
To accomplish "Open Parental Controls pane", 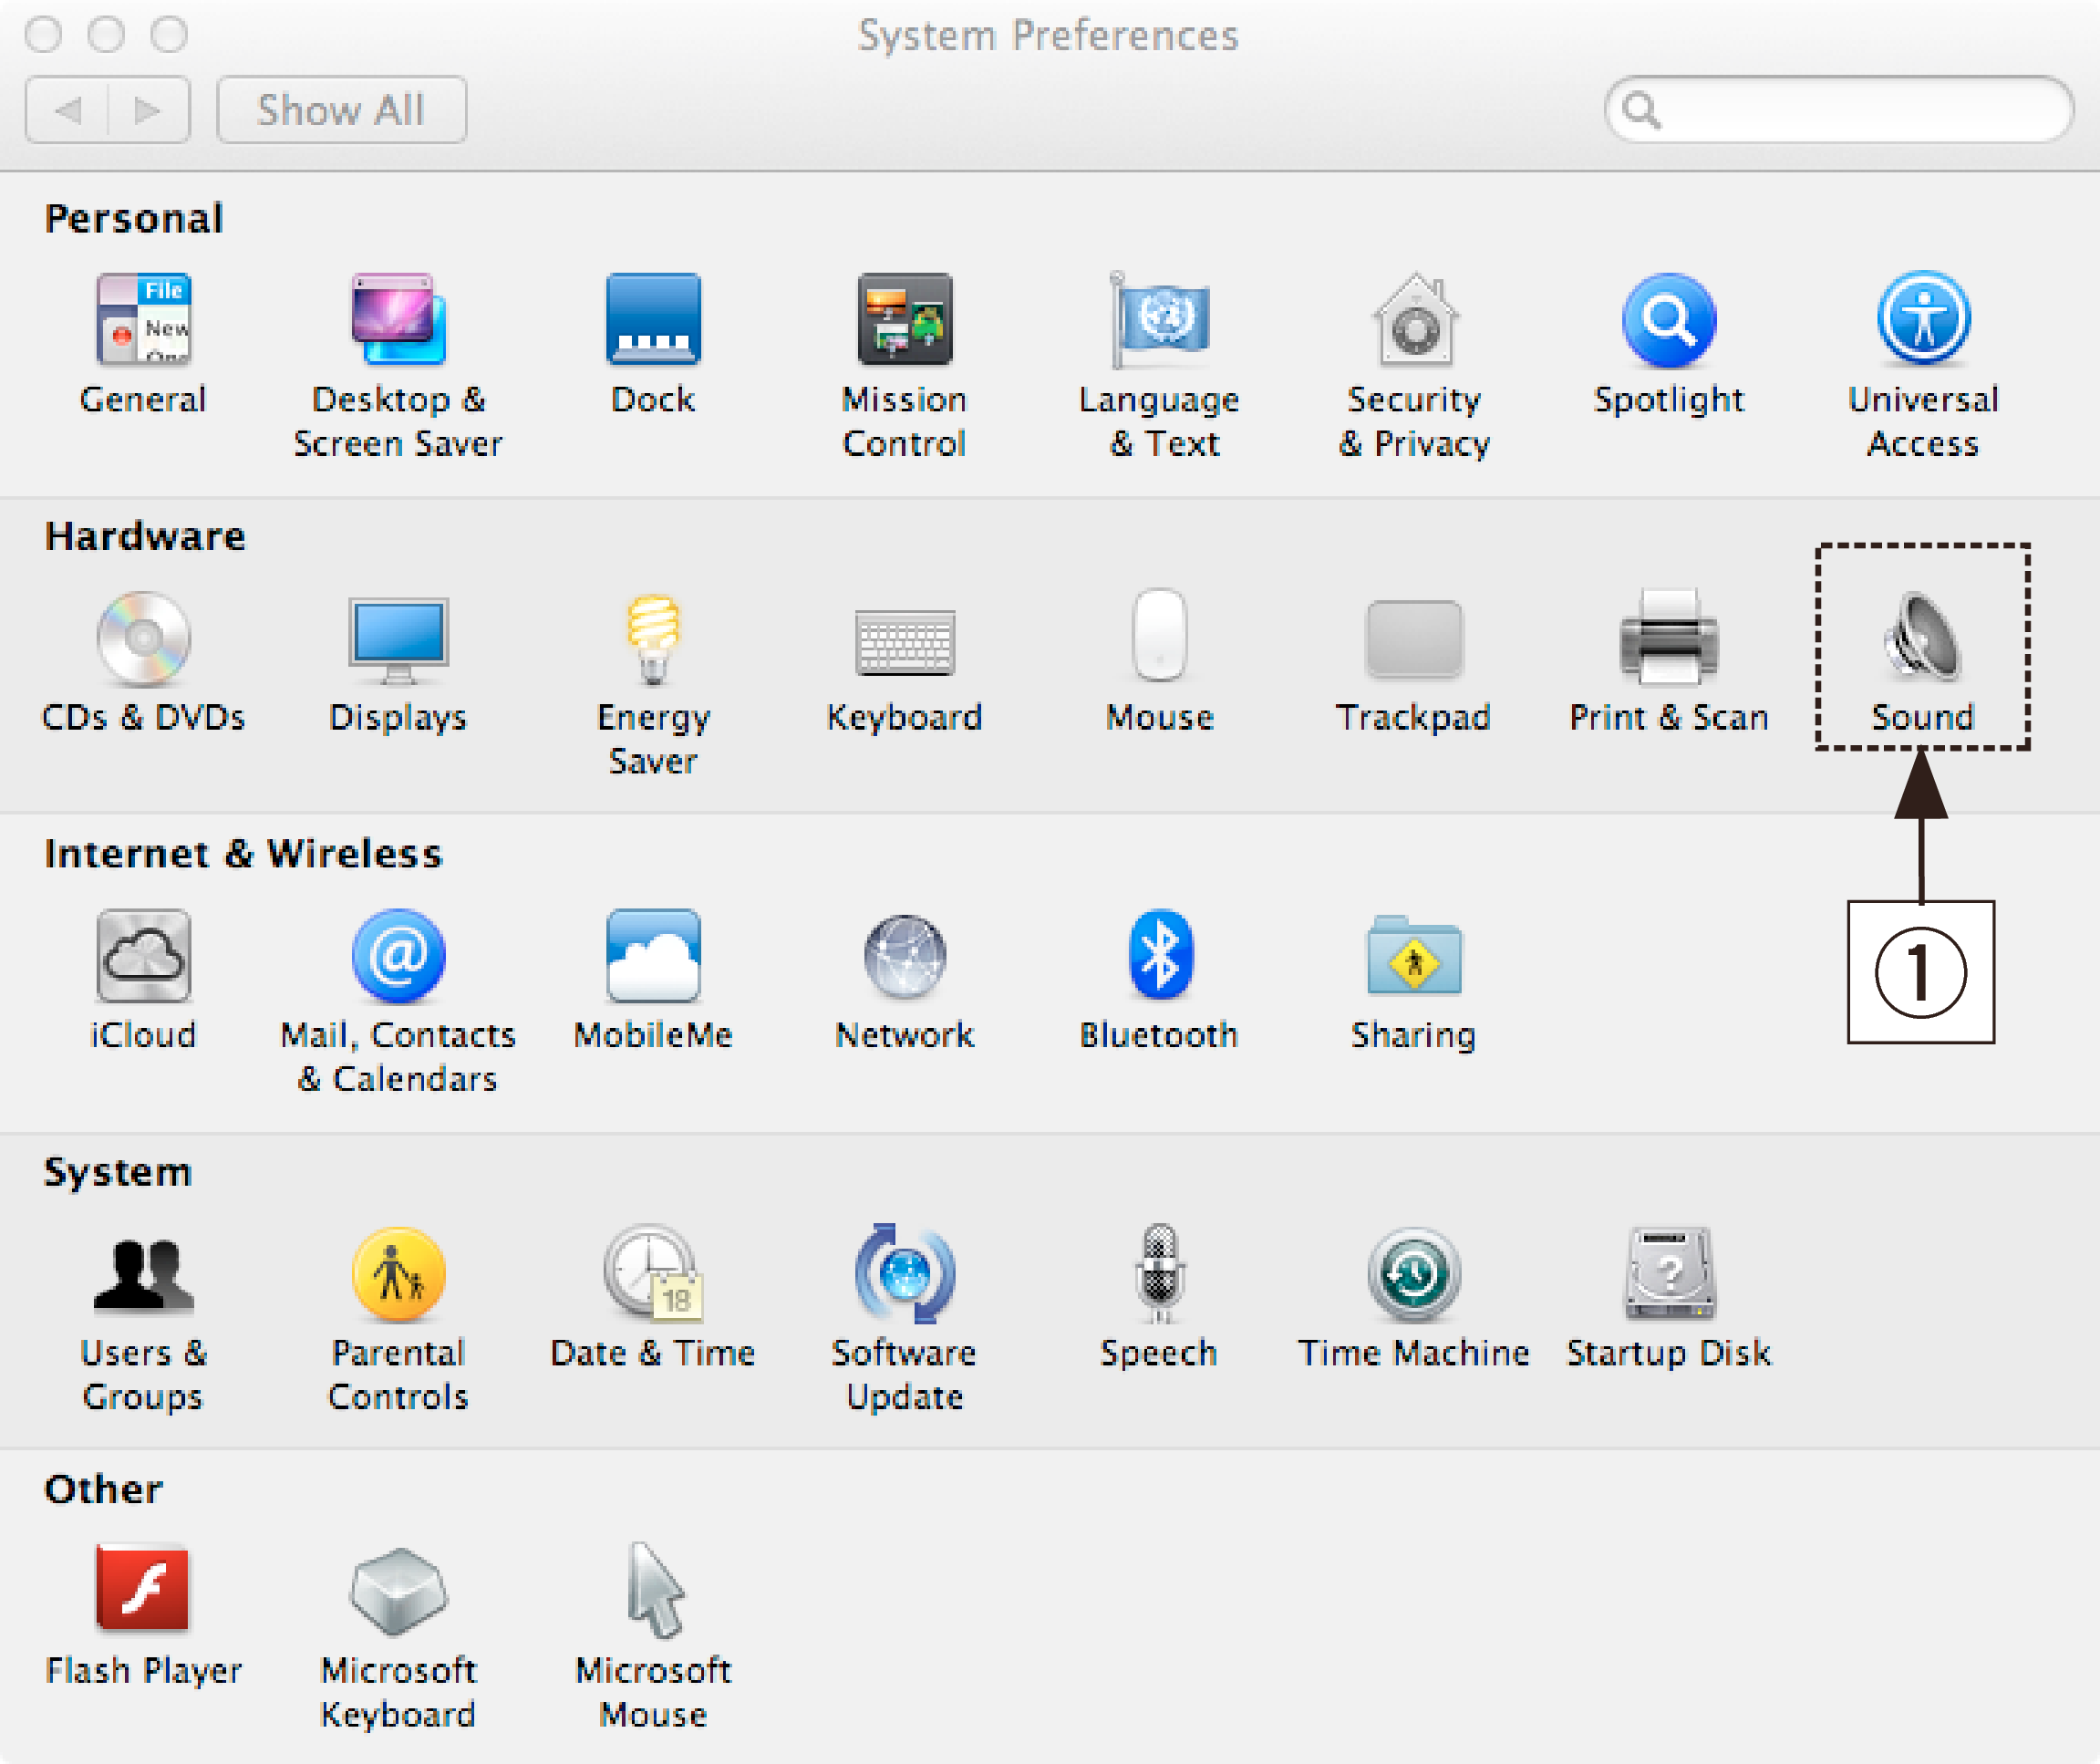I will [398, 1273].
